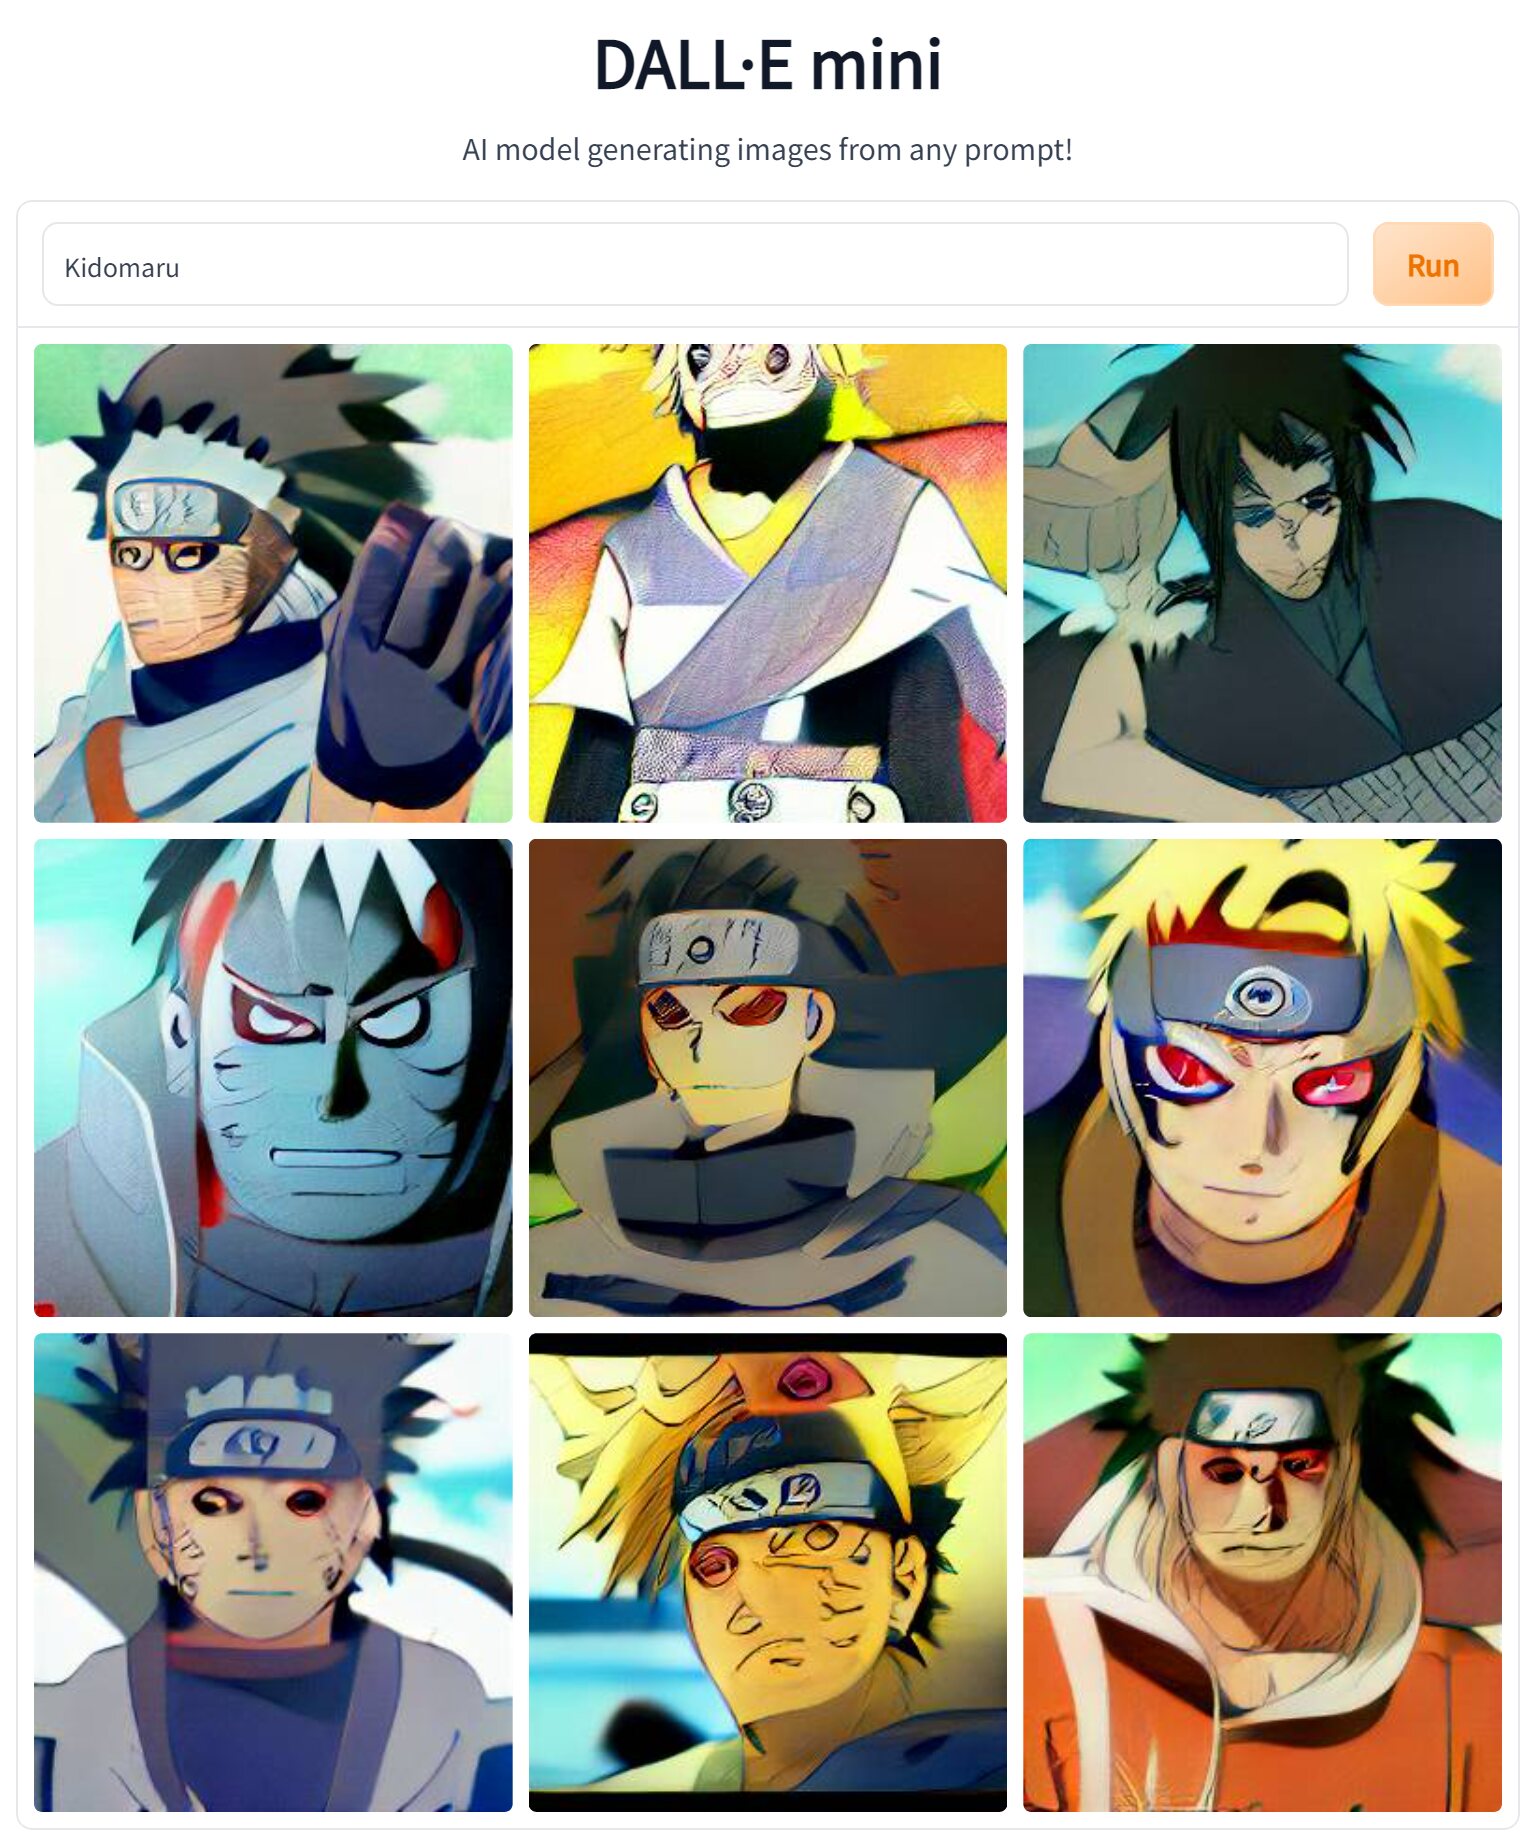Open the gray-jacket character on cloudy background
Viewport: 1536px width, 1846px height.
coord(273,1572)
